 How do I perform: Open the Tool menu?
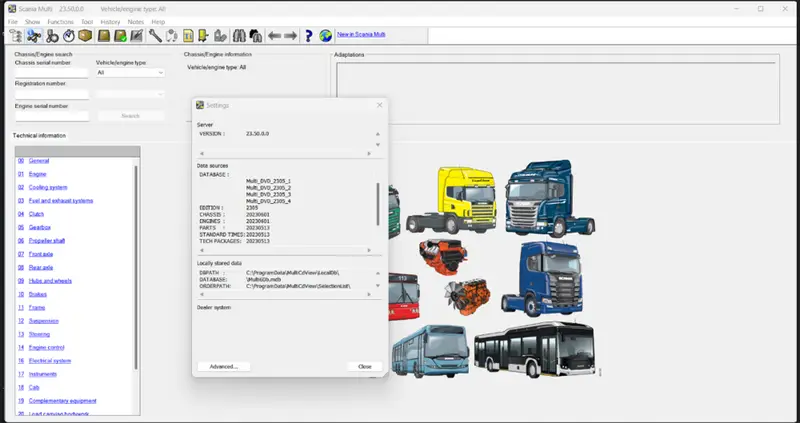87,22
